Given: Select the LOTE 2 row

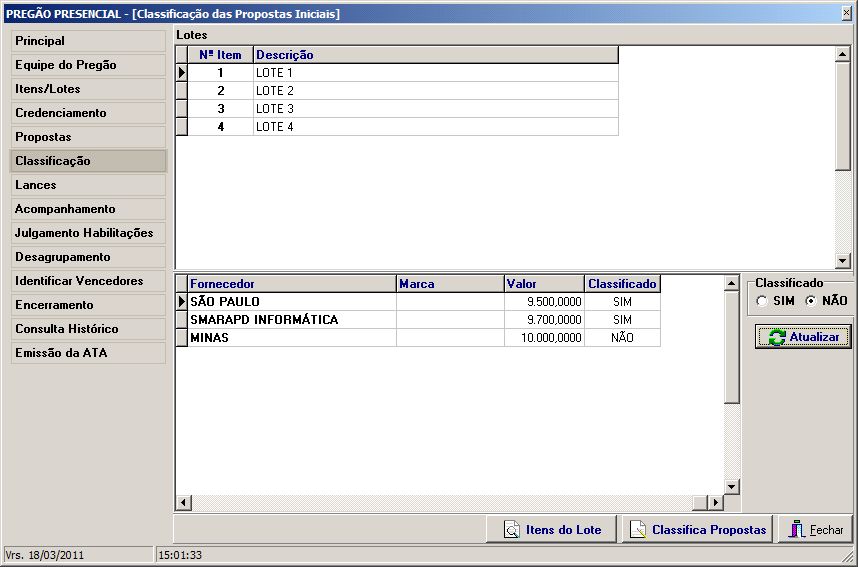Looking at the screenshot, I should (x=403, y=91).
